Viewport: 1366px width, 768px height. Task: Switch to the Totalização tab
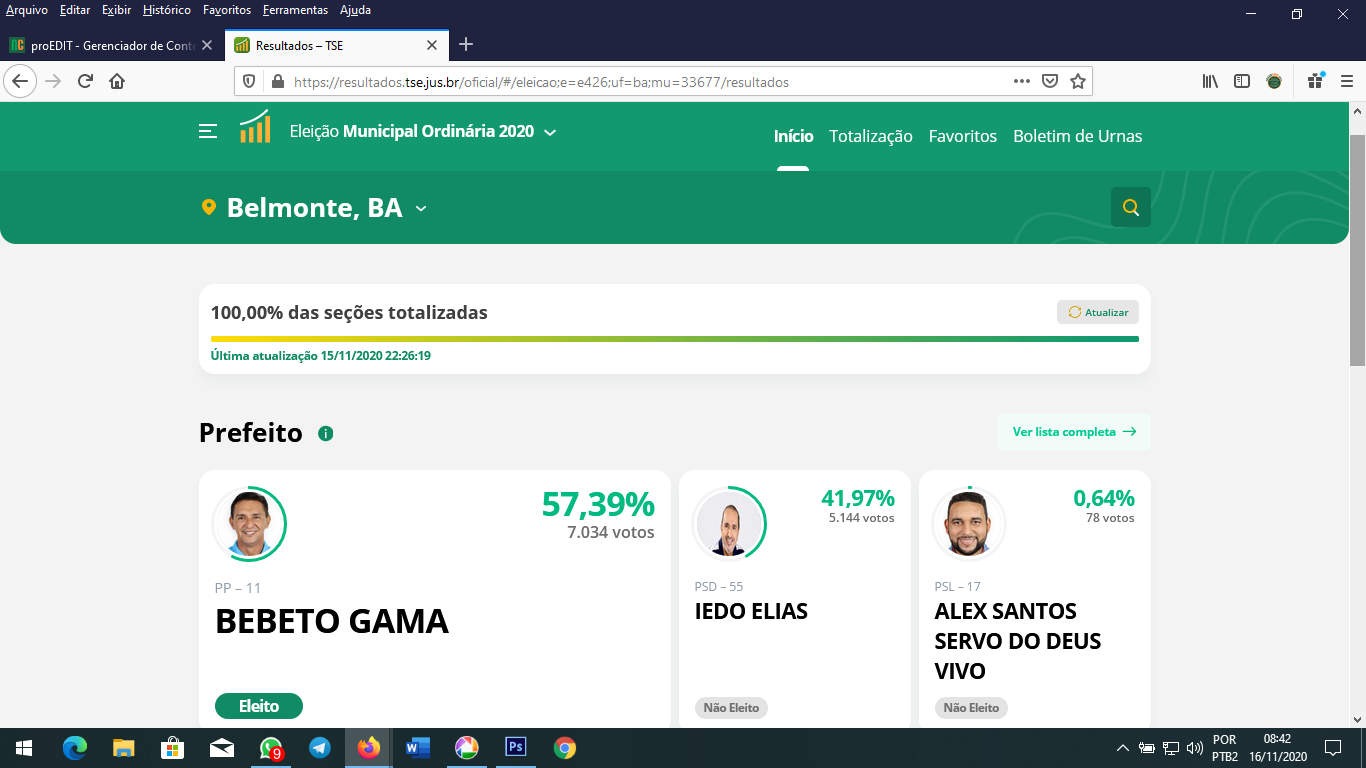coord(870,136)
